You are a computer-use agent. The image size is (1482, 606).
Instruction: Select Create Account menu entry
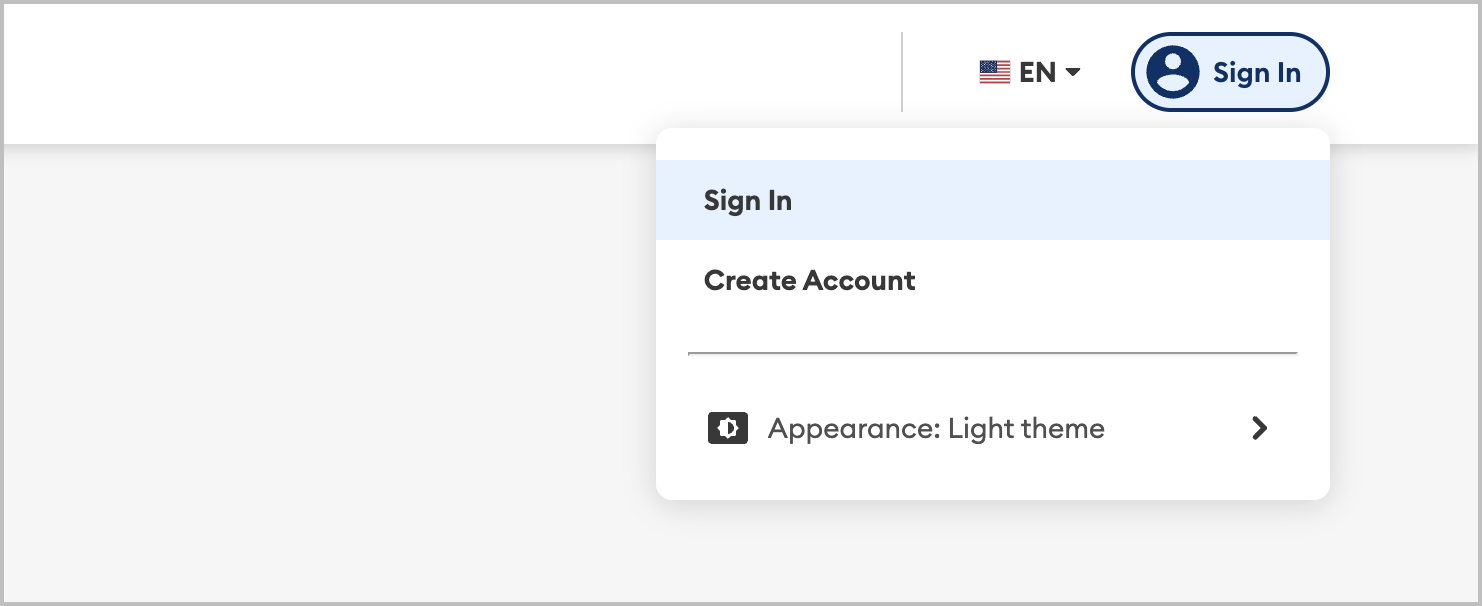click(x=993, y=280)
